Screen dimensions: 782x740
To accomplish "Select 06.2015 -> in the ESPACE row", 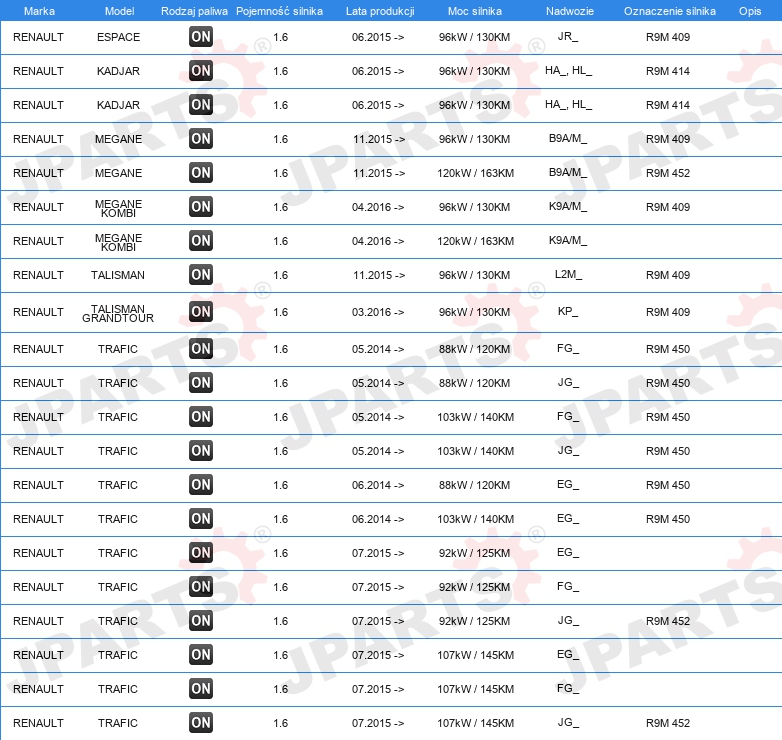I will 378,37.
